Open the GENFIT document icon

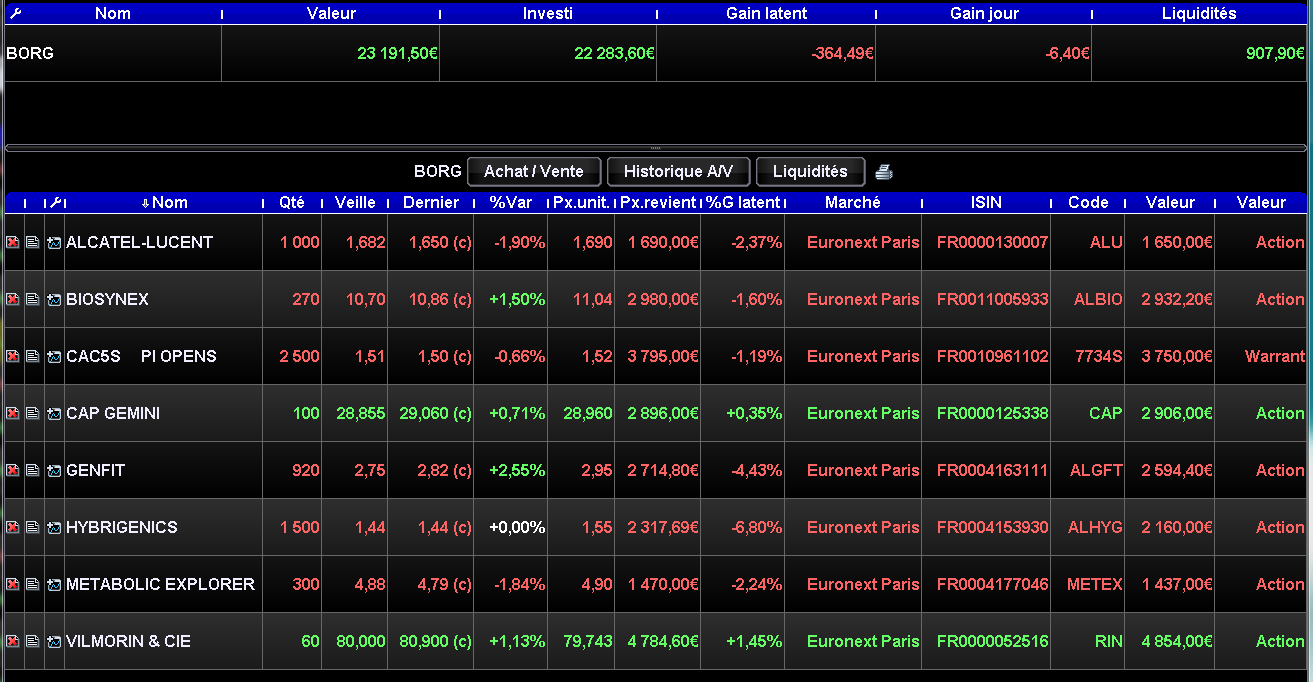point(33,470)
